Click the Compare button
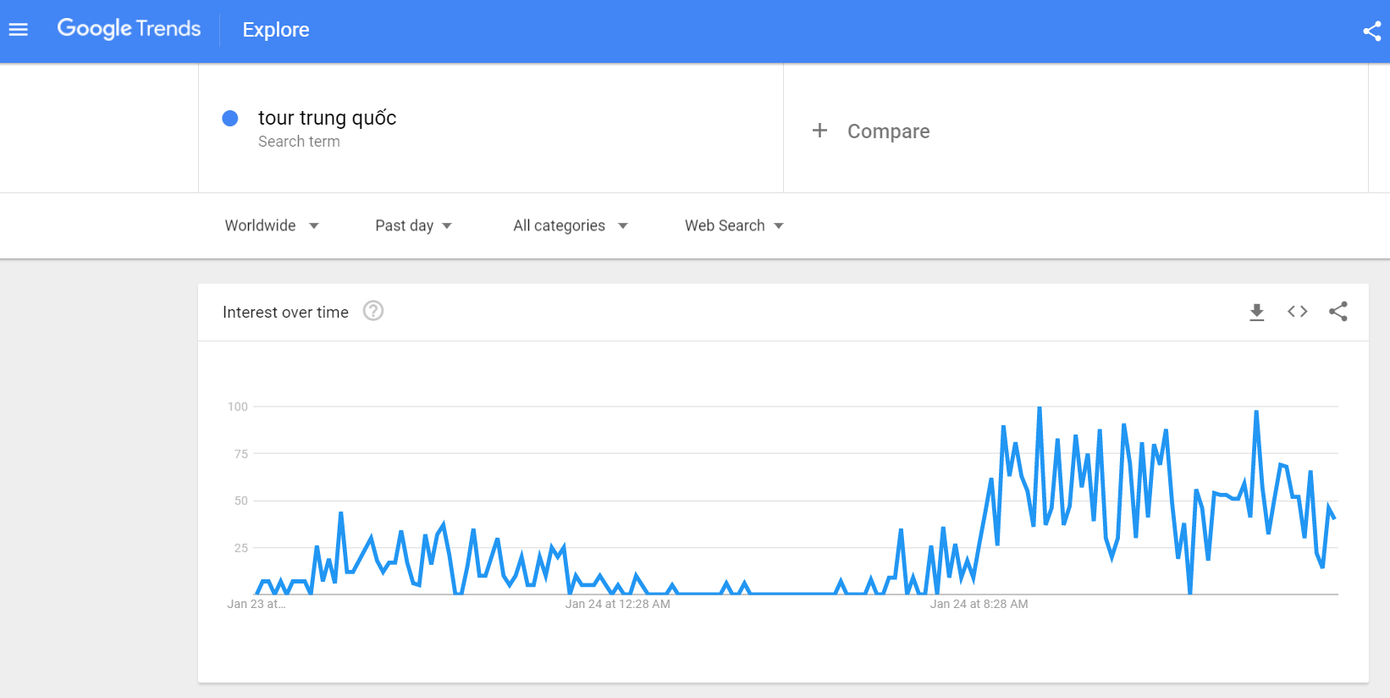 [888, 131]
